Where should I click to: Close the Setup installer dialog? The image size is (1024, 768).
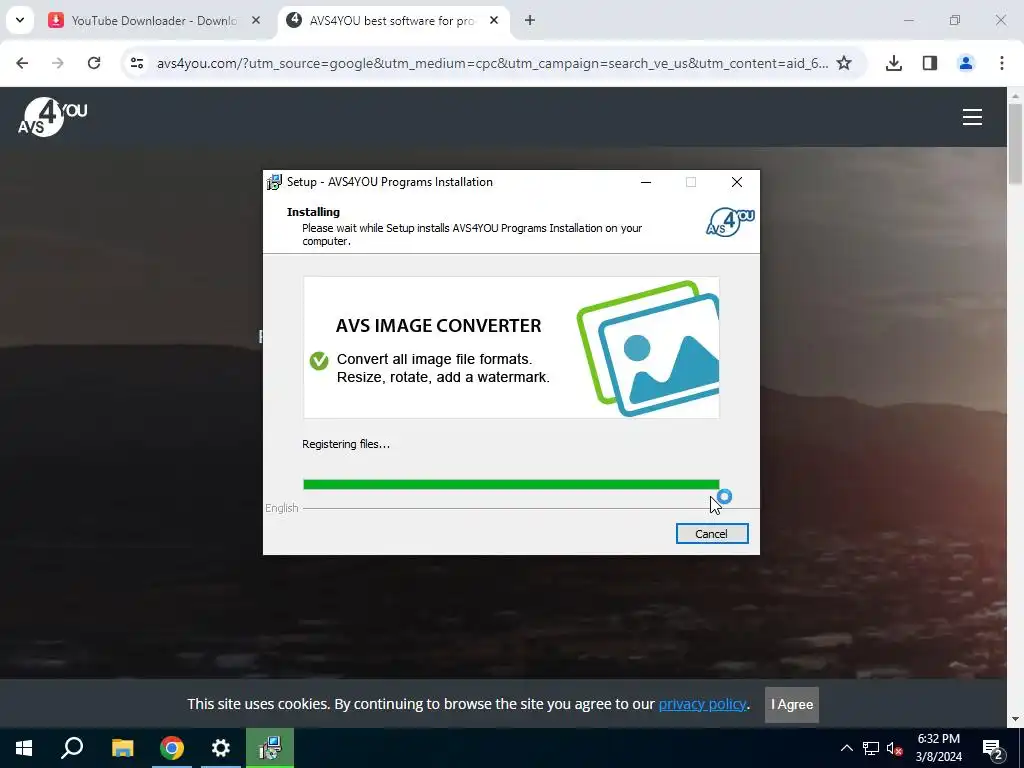point(737,182)
